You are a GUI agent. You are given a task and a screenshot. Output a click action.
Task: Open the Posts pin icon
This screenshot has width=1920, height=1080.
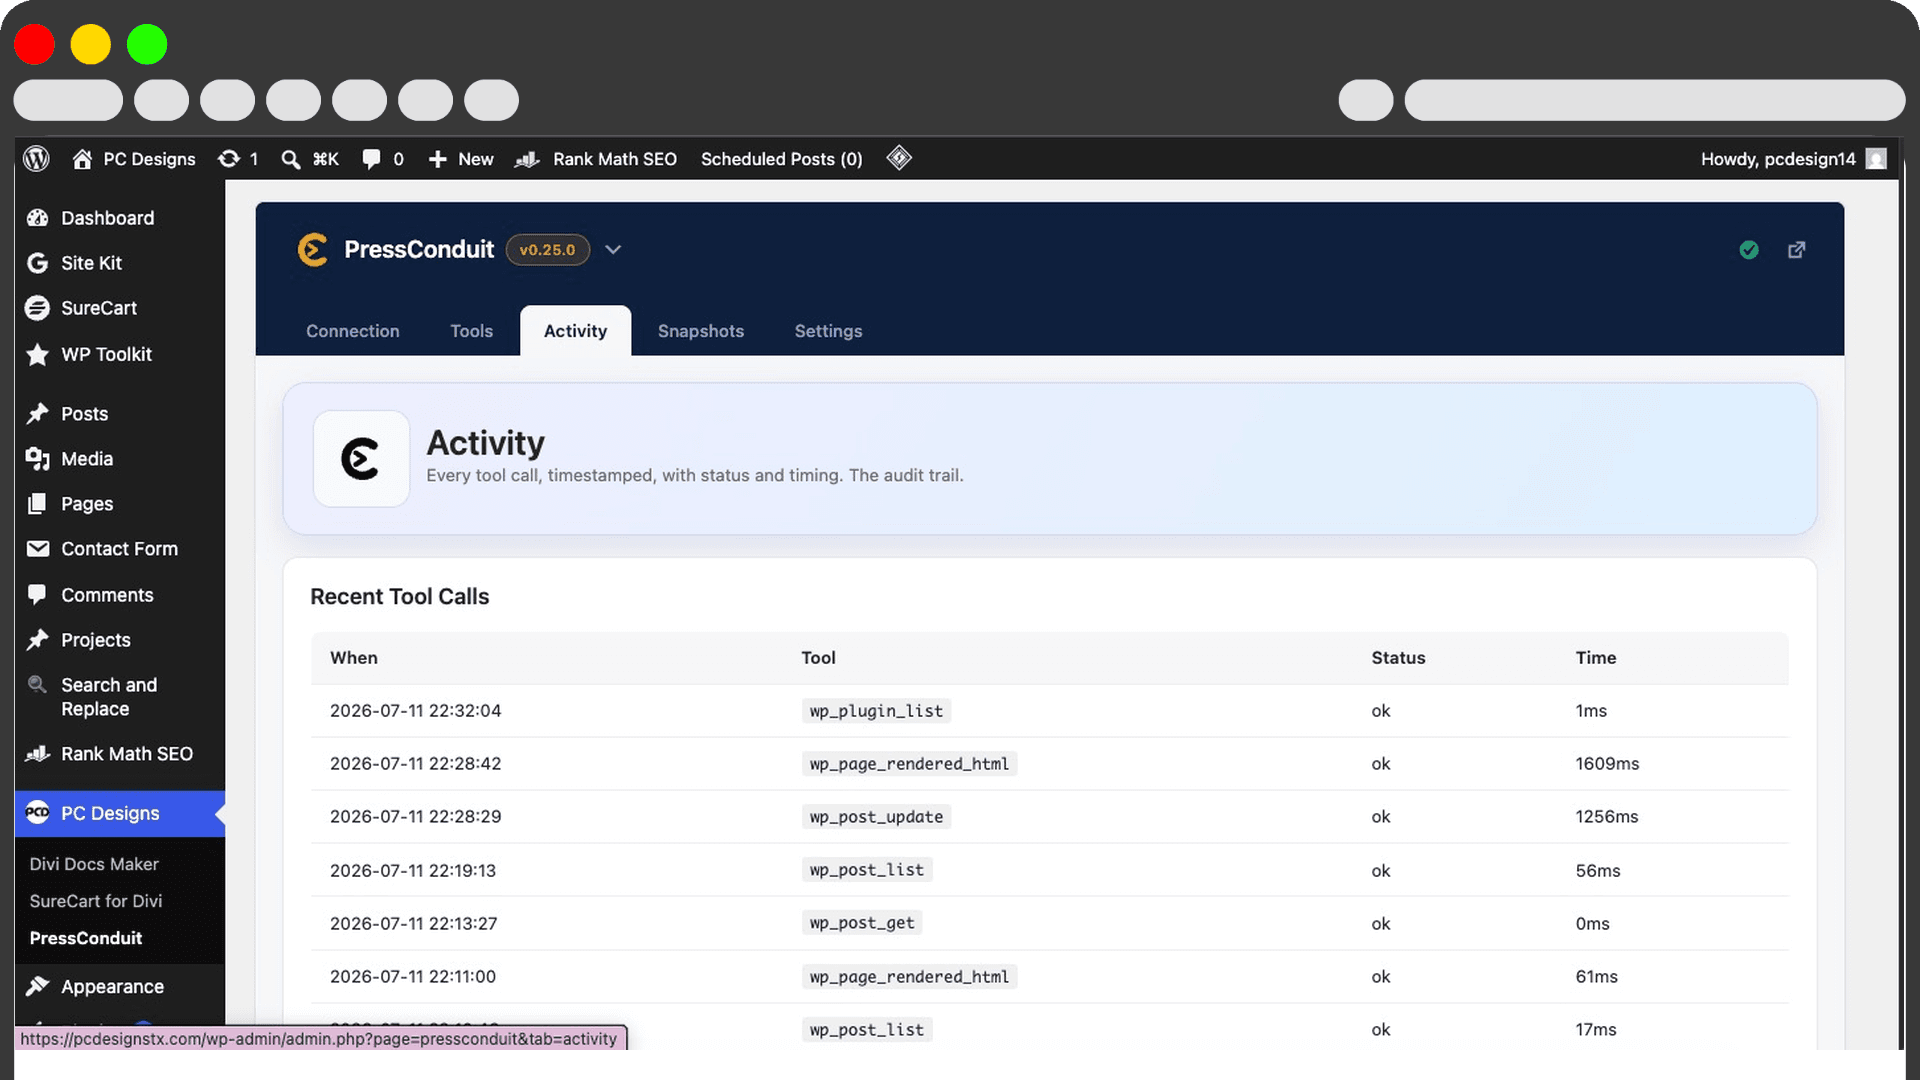38,413
